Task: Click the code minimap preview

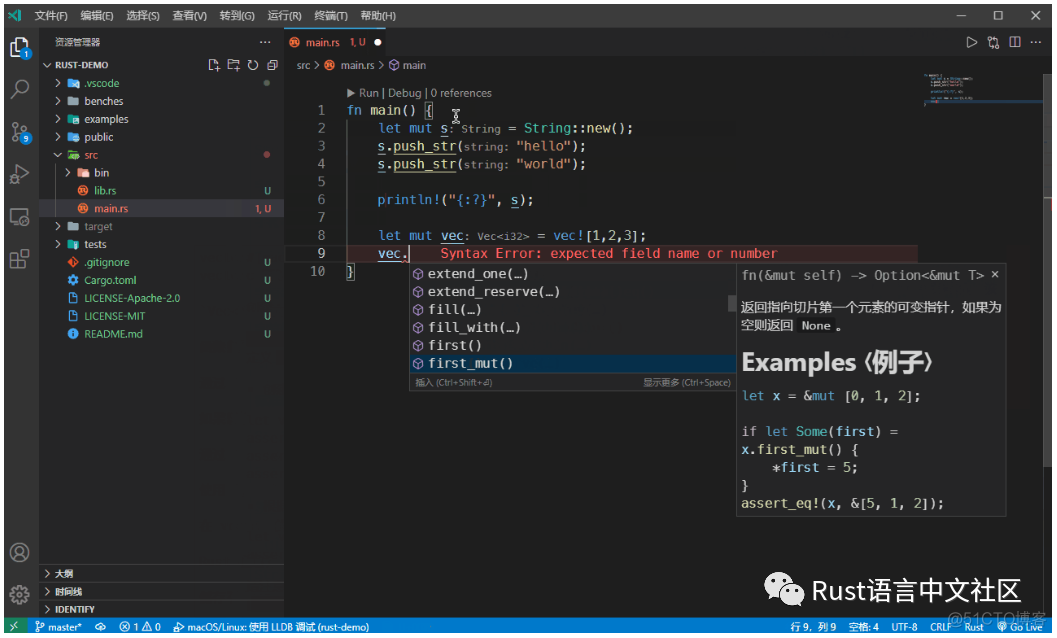Action: [982, 90]
